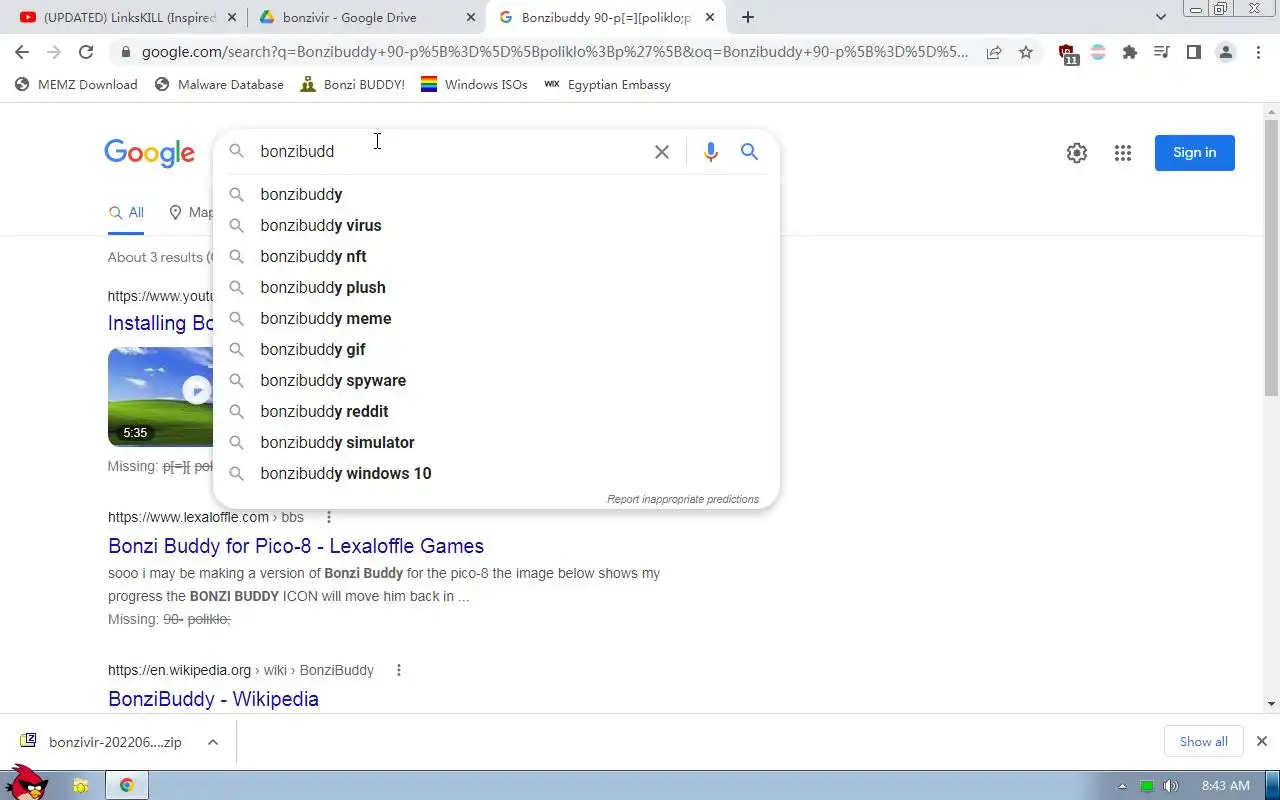The height and width of the screenshot is (800, 1280).
Task: Click the volume speaker tray icon
Action: (1171, 786)
